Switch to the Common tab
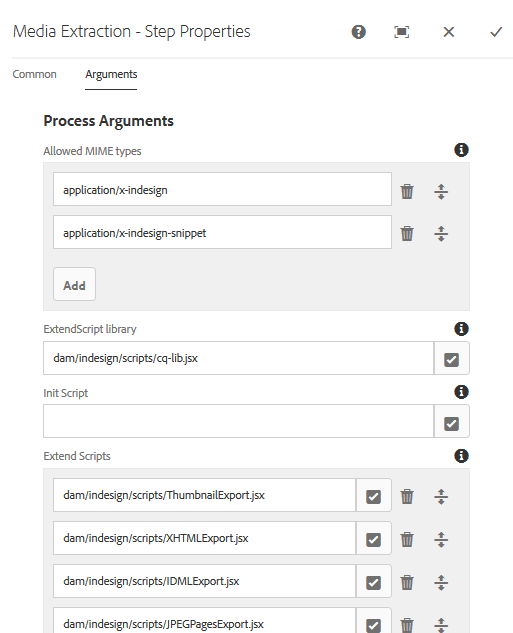The width and height of the screenshot is (513, 633). coord(34,74)
